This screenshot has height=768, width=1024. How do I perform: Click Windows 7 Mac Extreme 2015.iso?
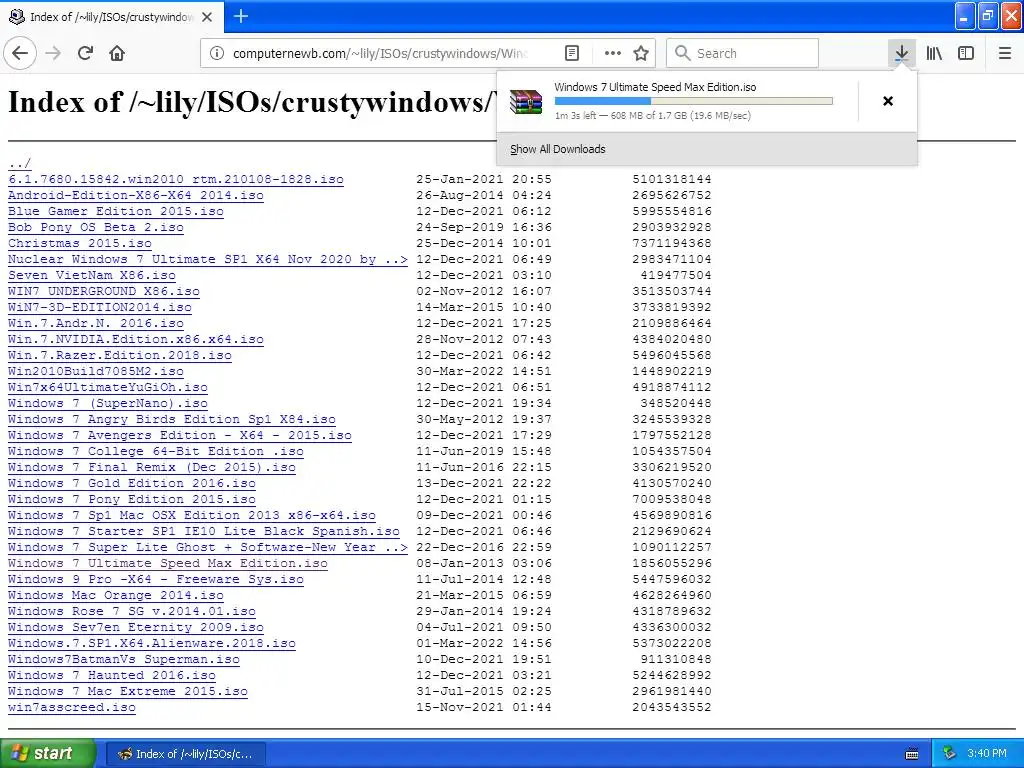click(x=128, y=691)
